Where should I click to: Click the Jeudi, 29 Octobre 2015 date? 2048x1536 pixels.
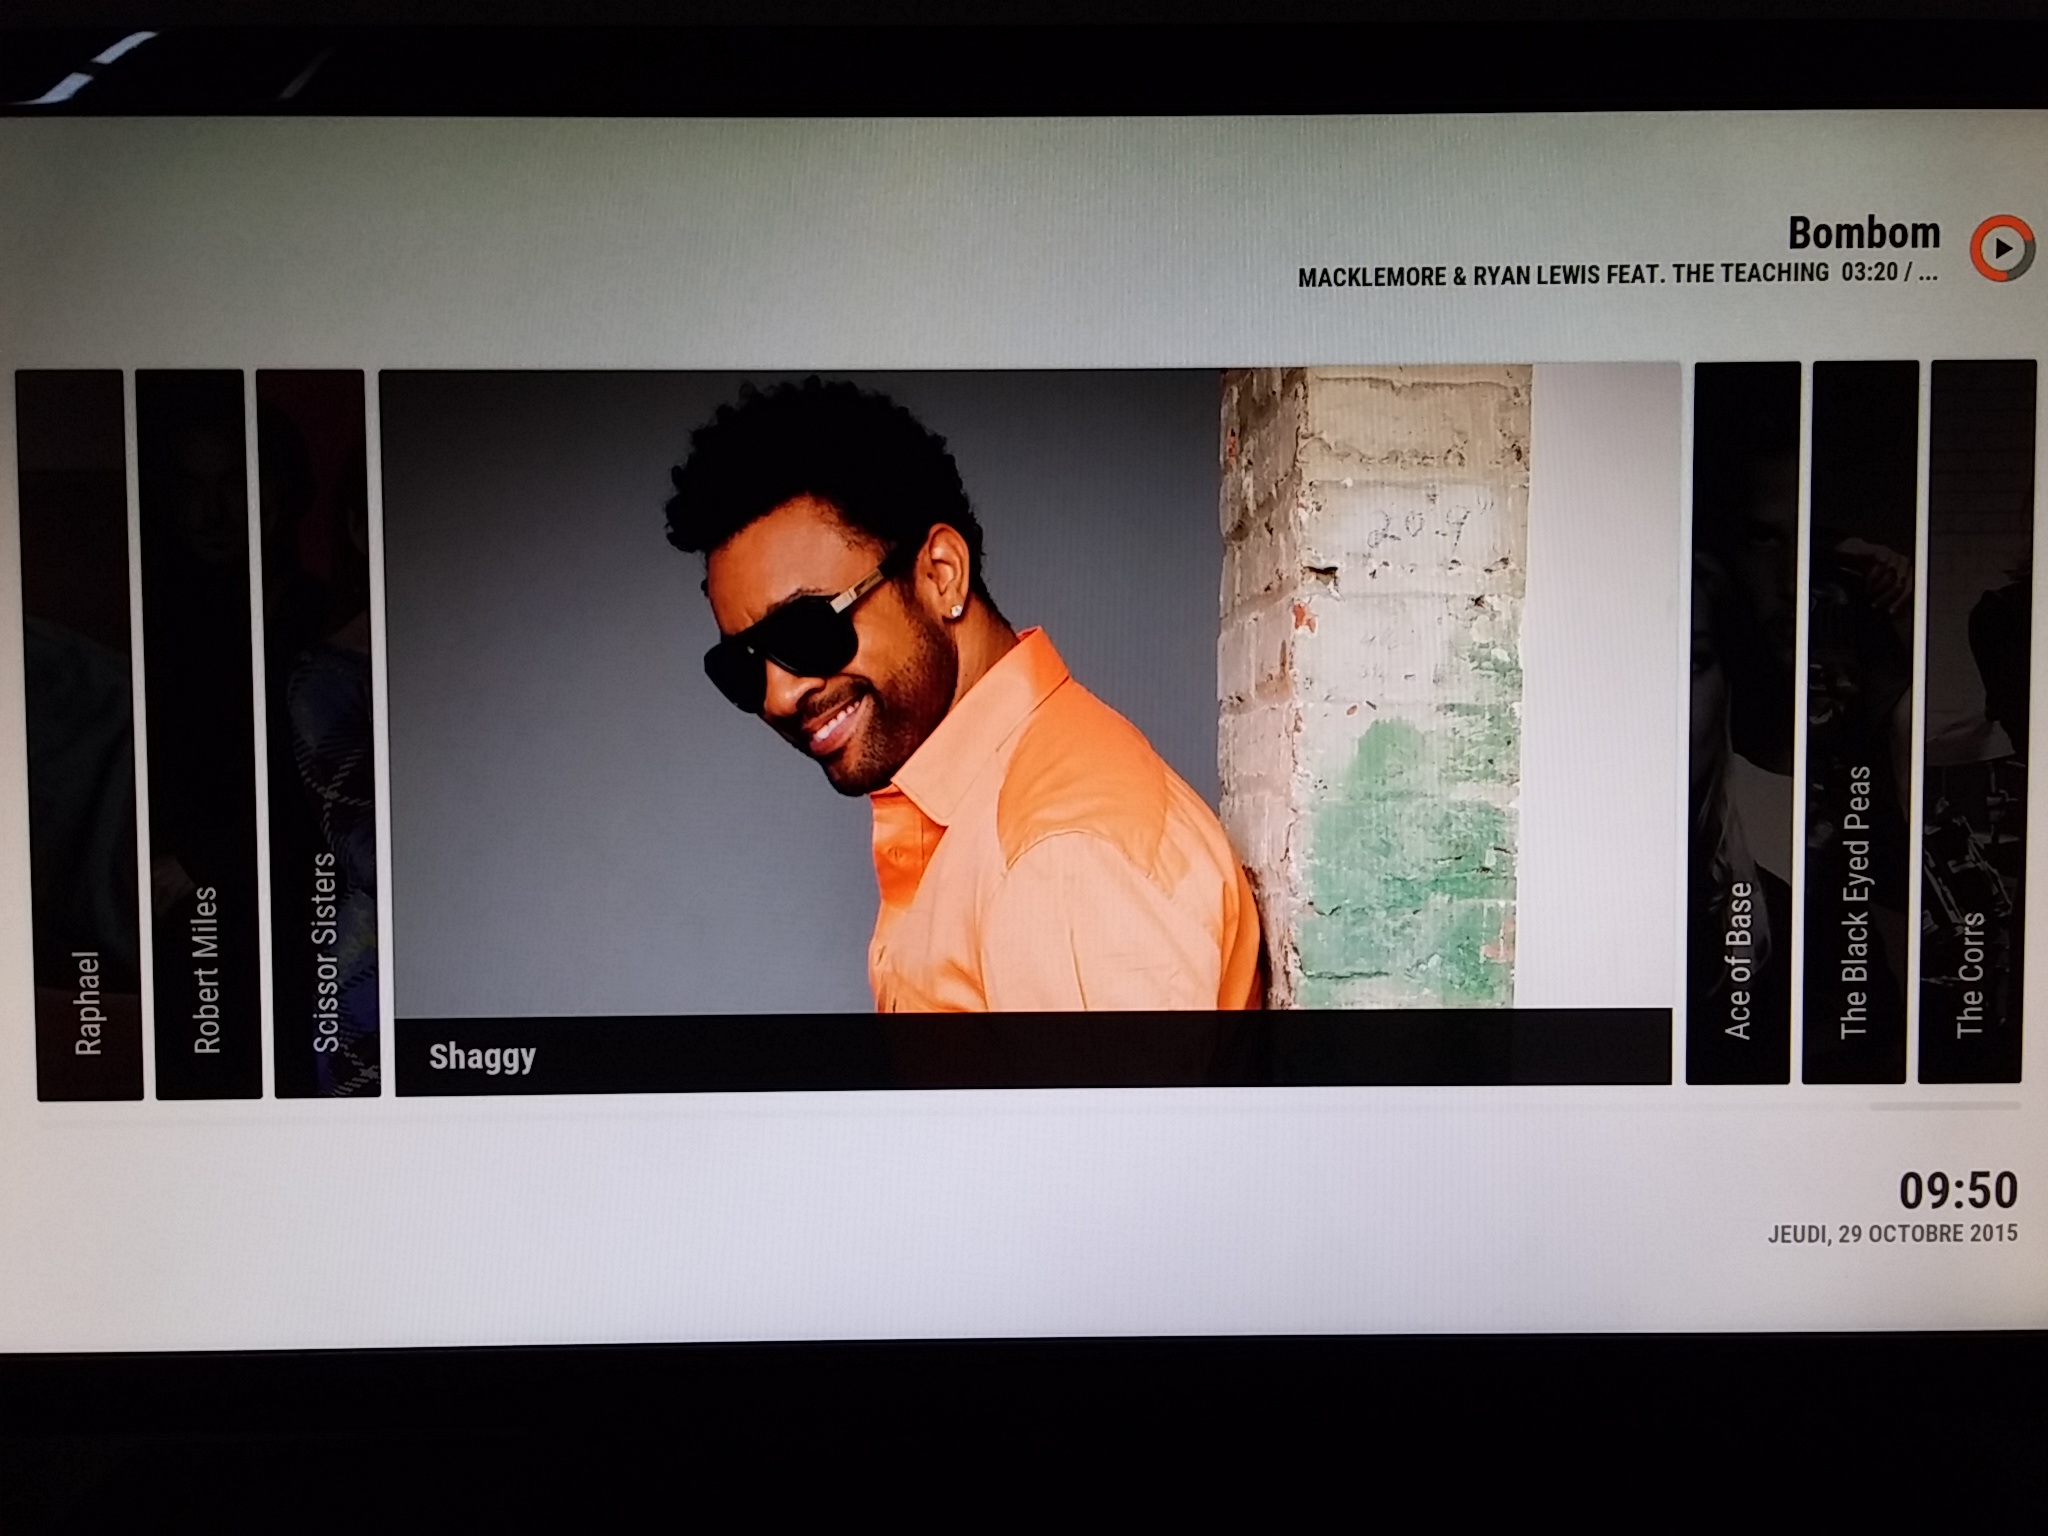(1892, 1234)
